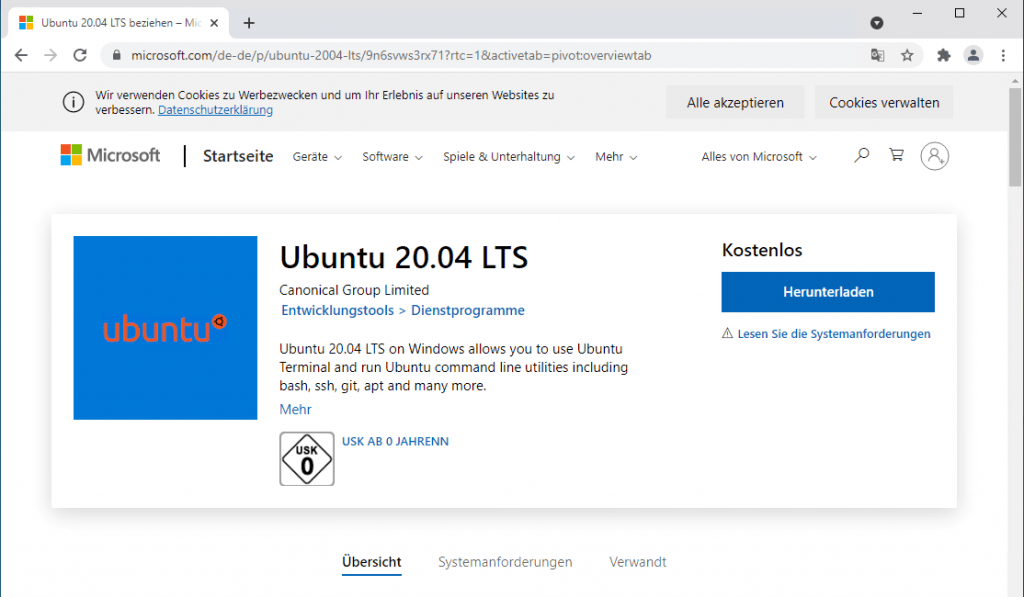This screenshot has width=1024, height=597.
Task: Click the Herunterladen button
Action: [827, 292]
